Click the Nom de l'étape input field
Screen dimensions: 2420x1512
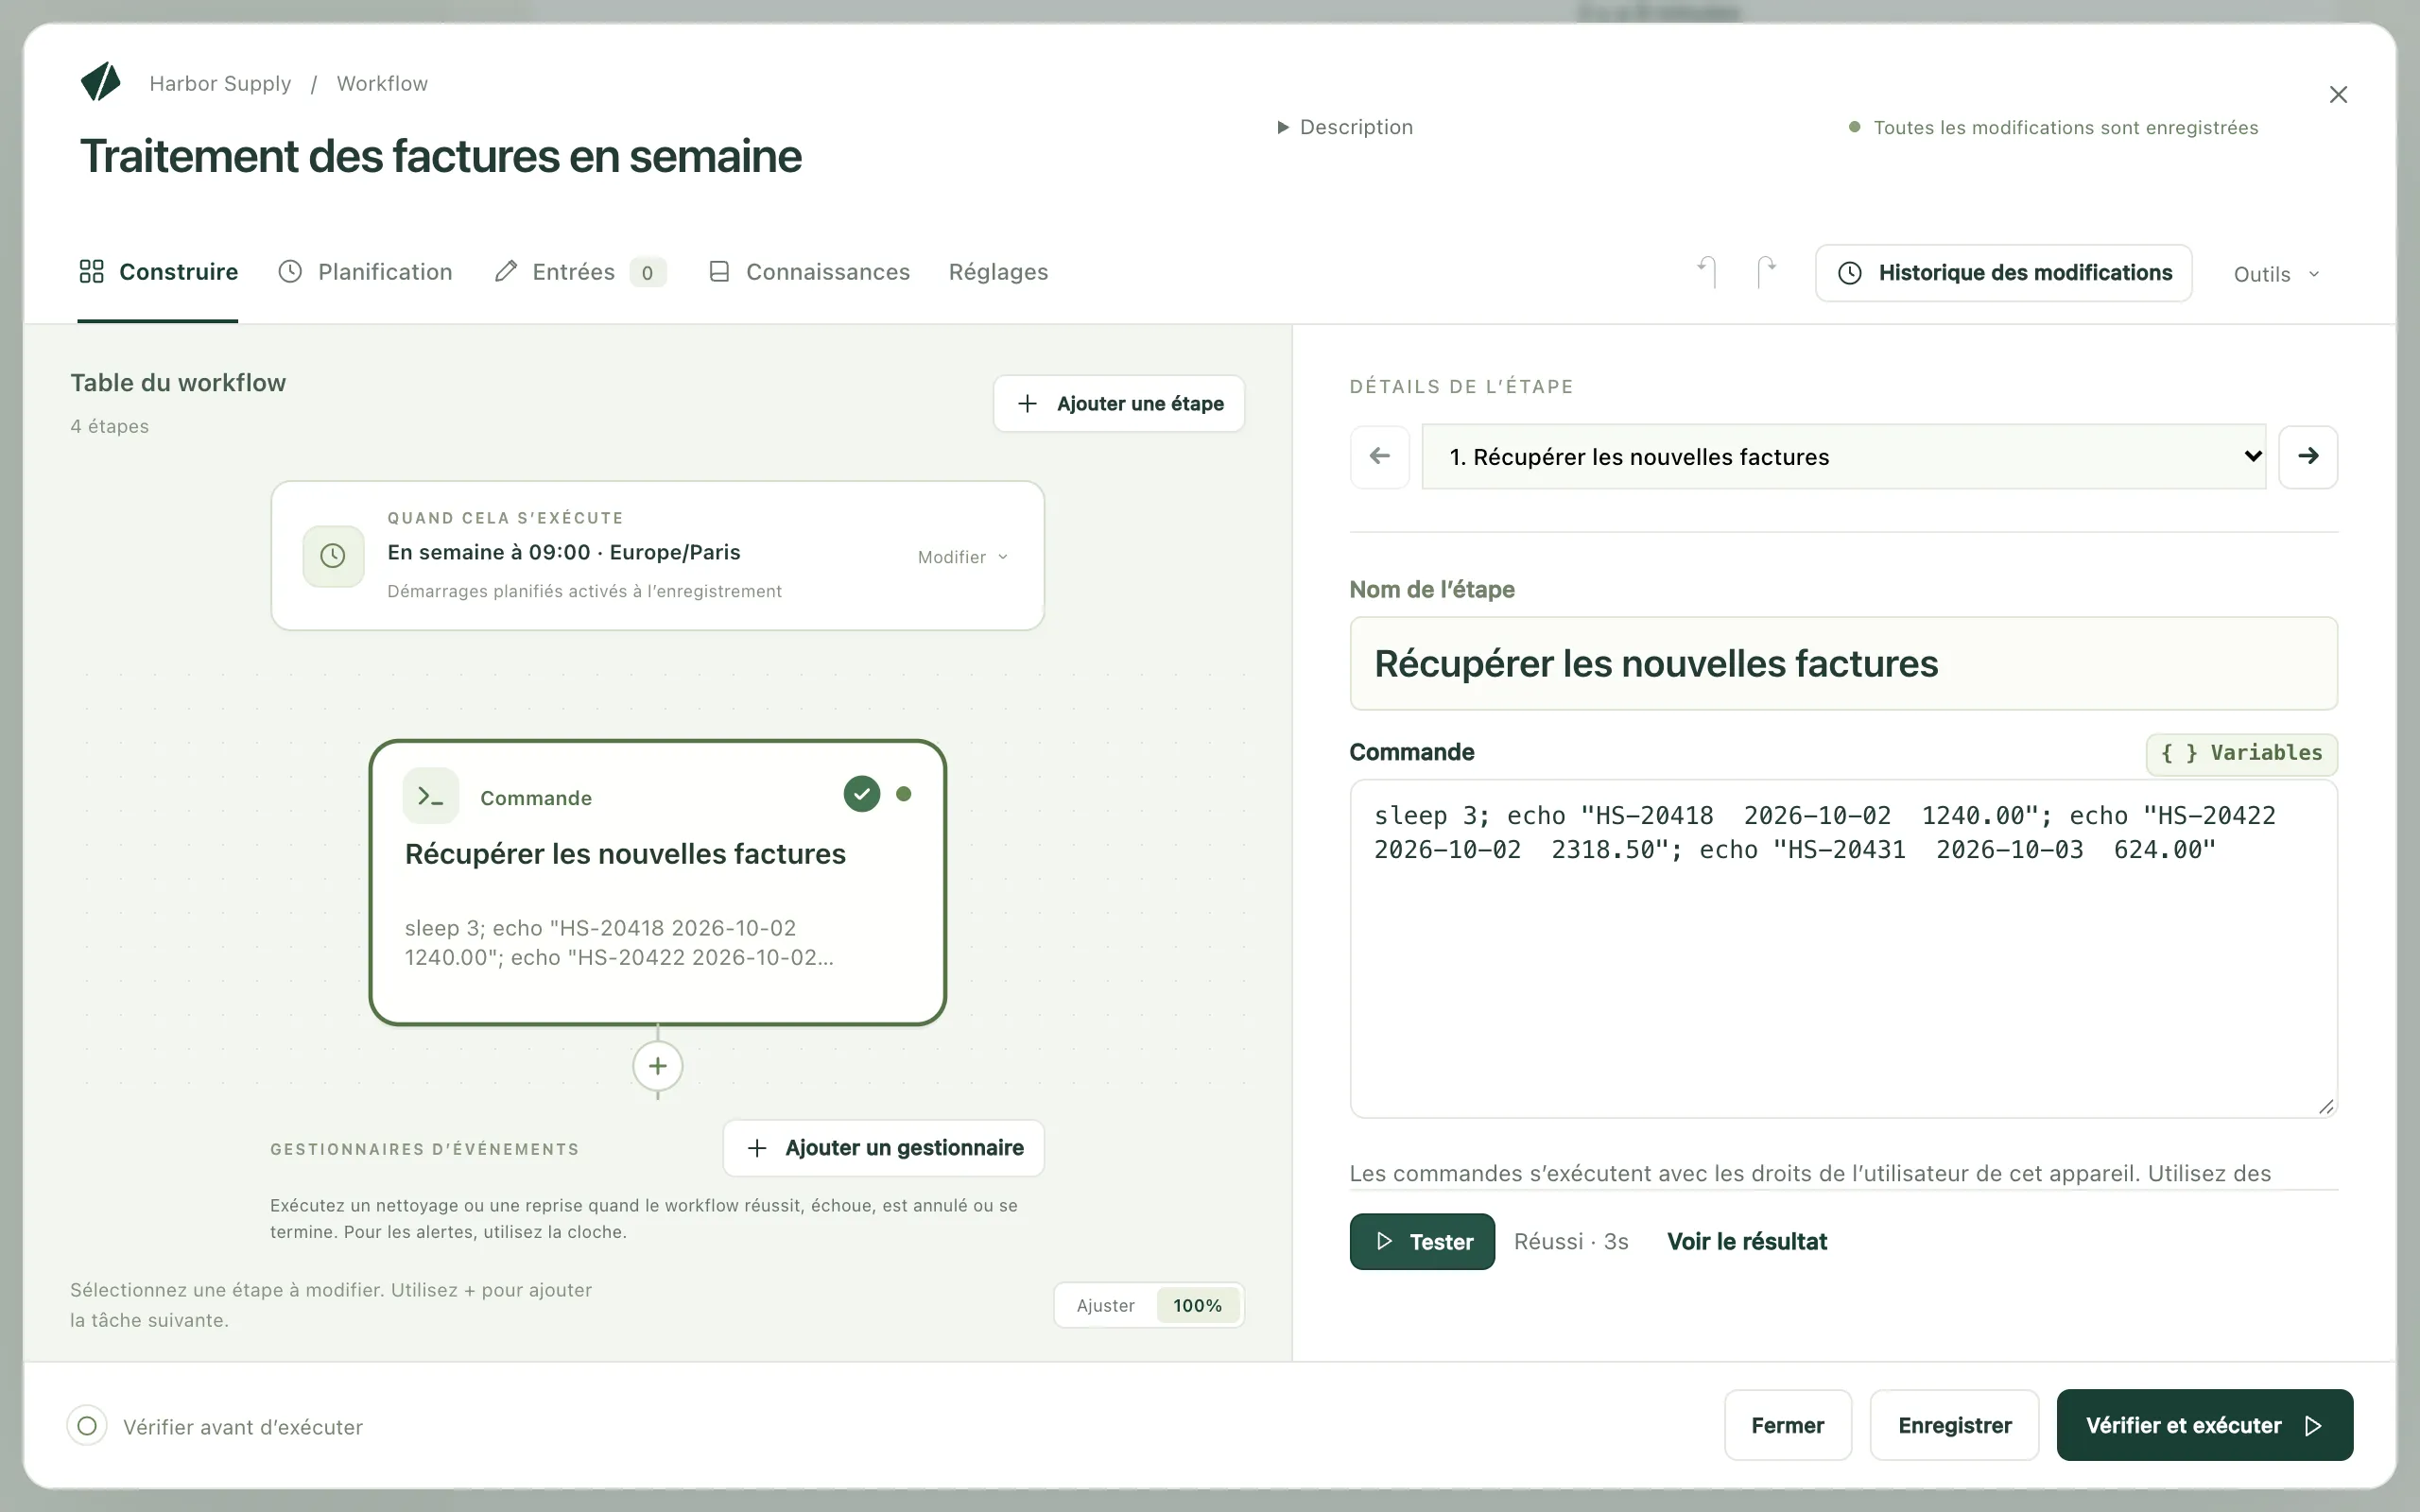coord(1844,664)
